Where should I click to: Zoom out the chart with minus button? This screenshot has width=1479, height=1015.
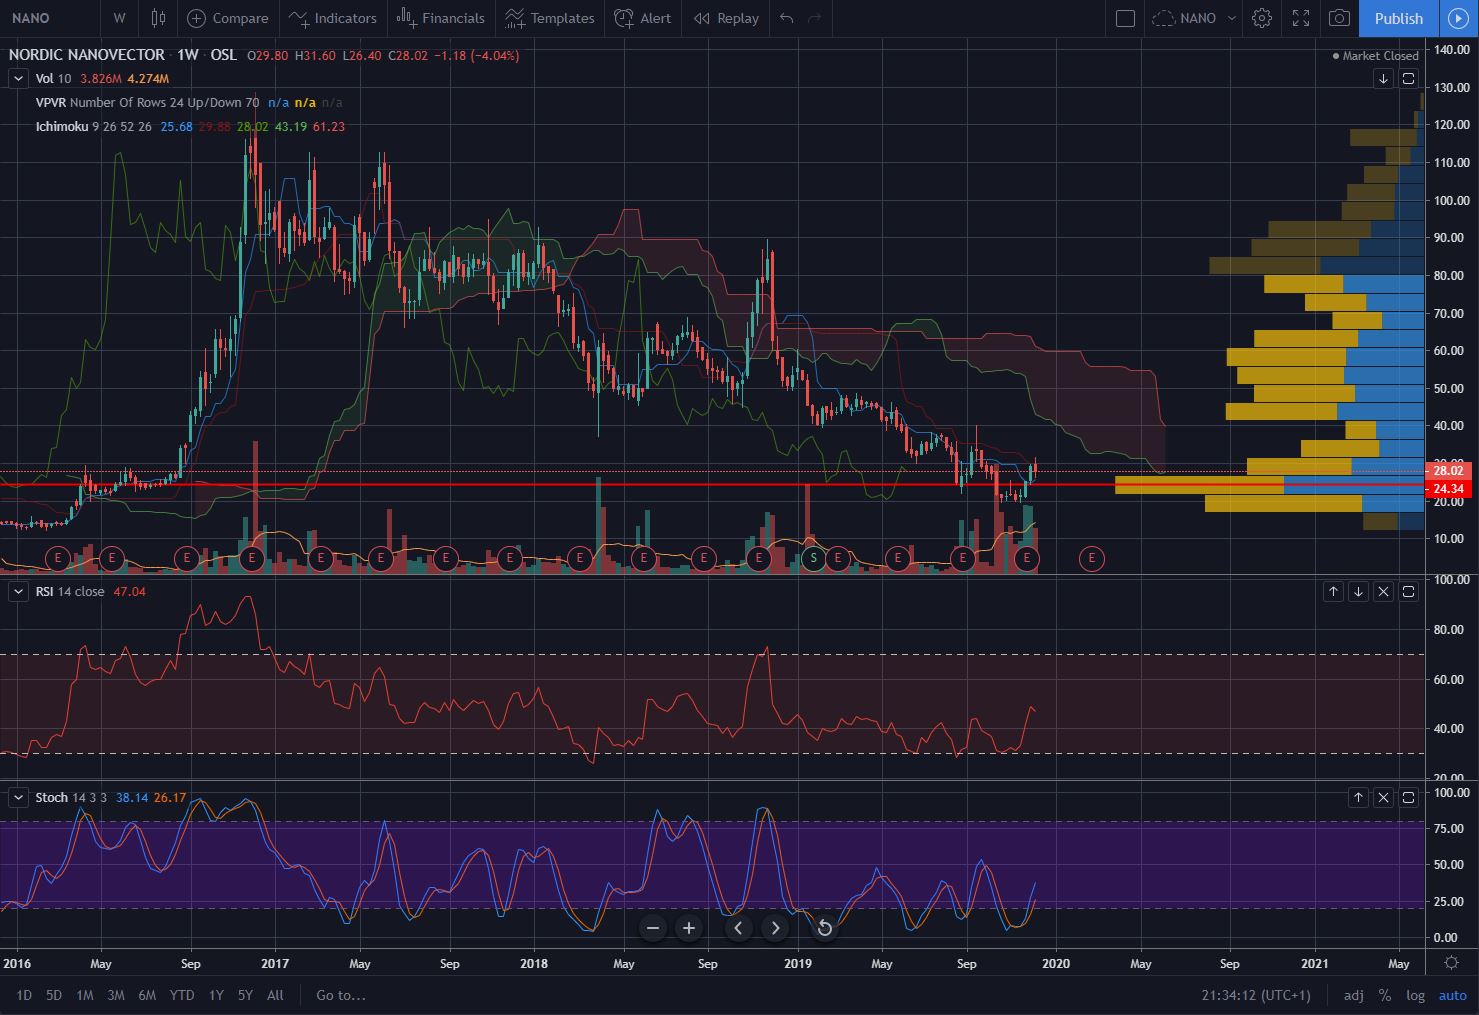tap(653, 928)
